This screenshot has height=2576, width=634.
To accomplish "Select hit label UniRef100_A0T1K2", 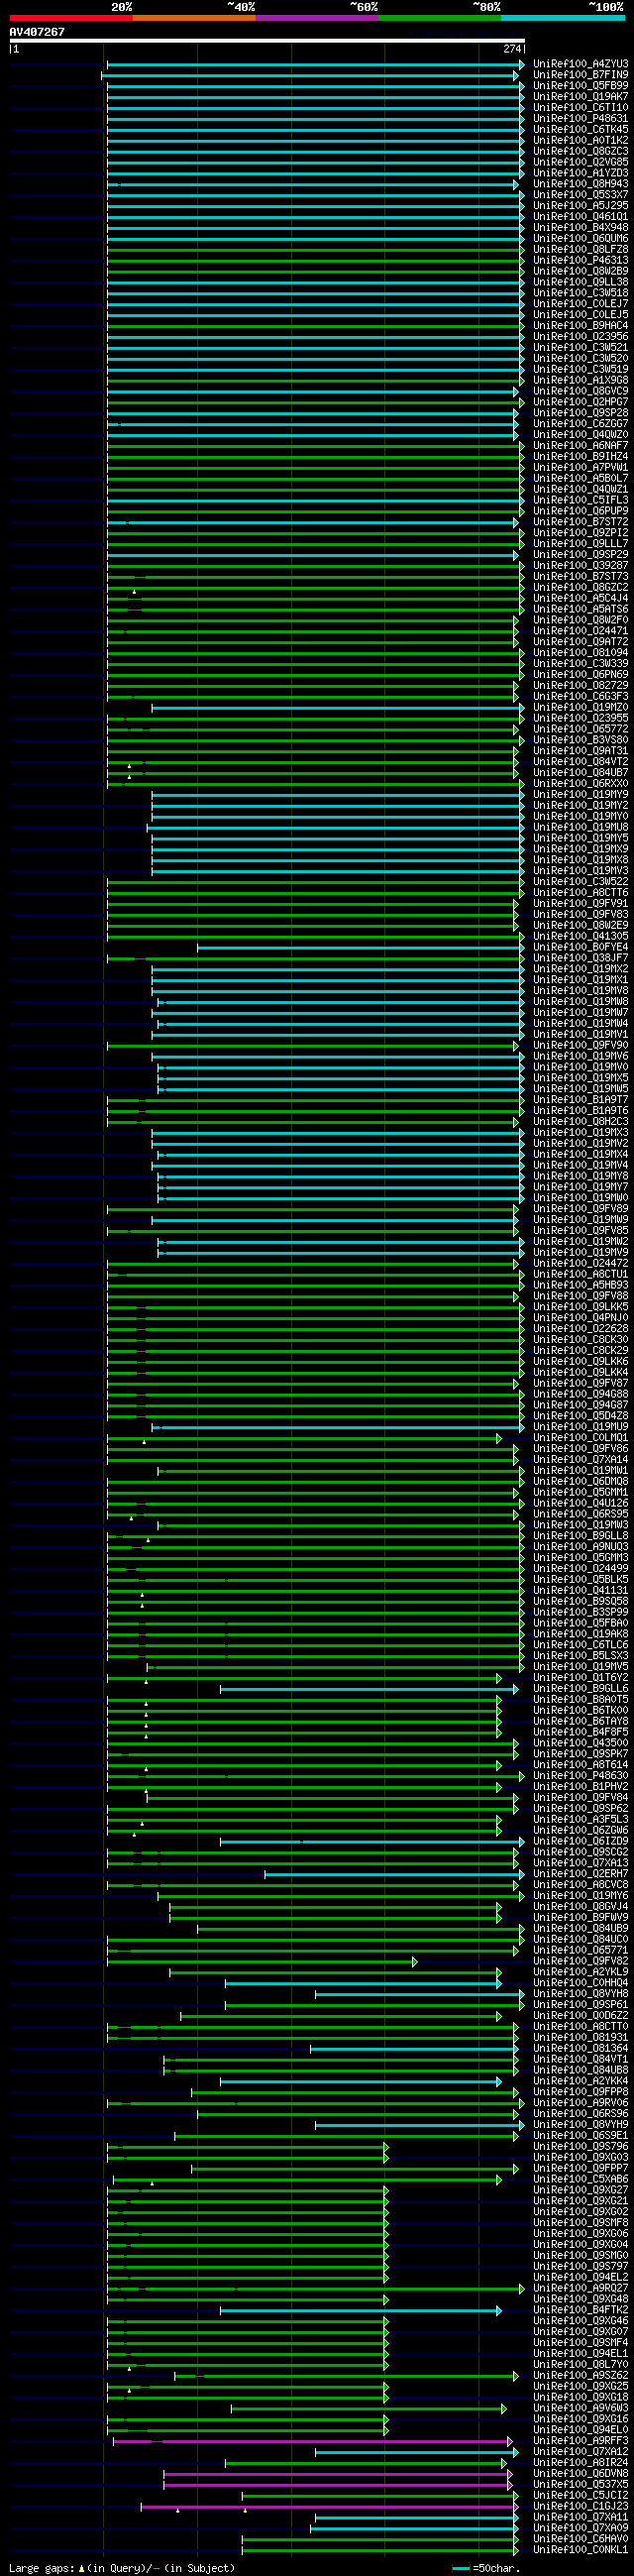I will pyautogui.click(x=581, y=141).
